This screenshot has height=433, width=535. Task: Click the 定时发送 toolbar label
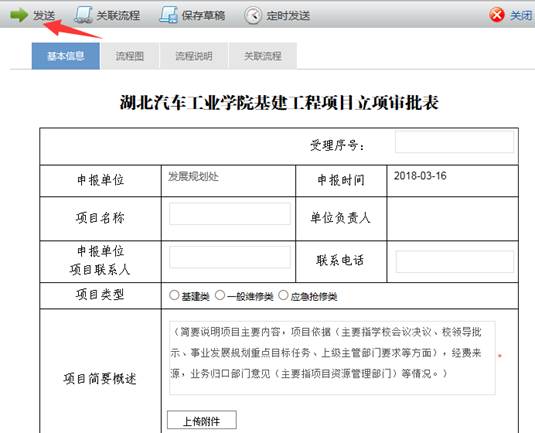coord(288,15)
